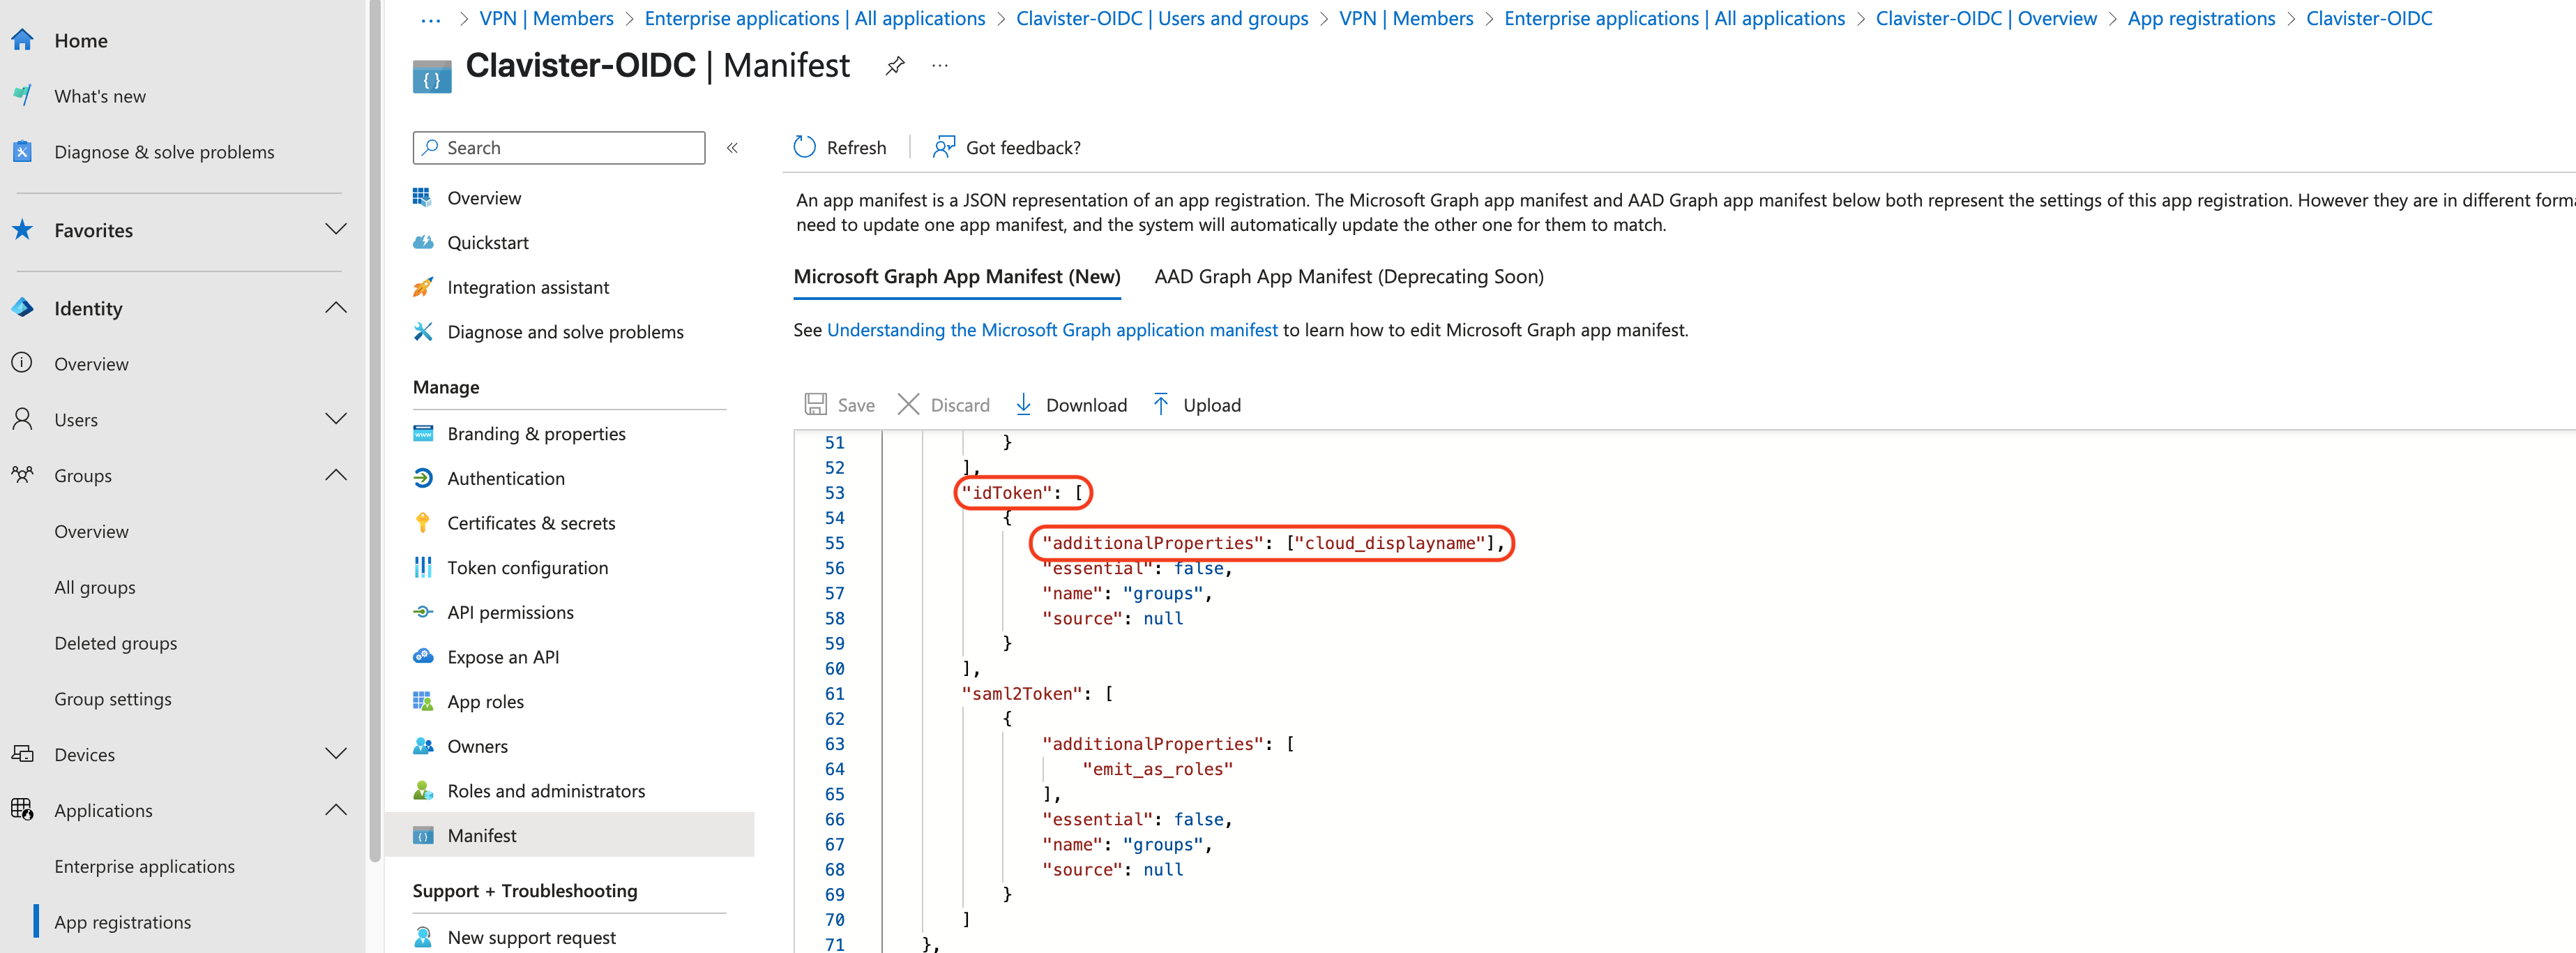Expand the Devices section chevron
This screenshot has height=953, width=2576.
336,753
